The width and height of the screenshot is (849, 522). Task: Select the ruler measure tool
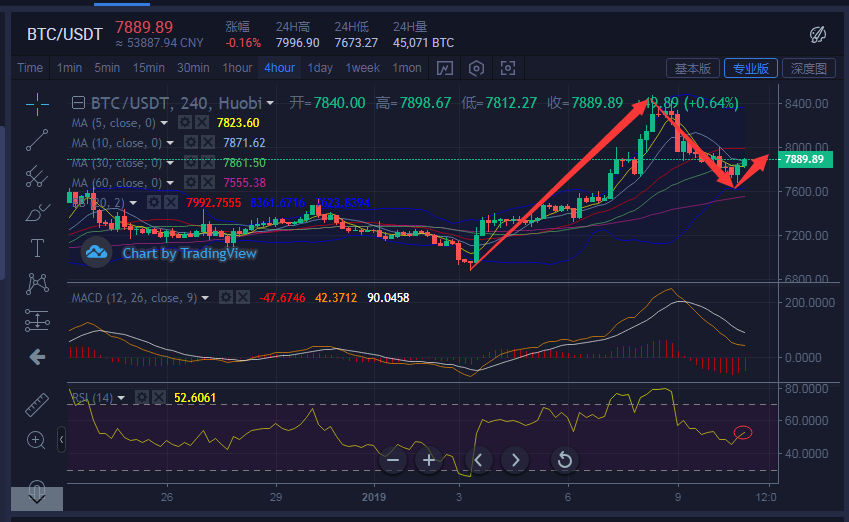[x=37, y=404]
